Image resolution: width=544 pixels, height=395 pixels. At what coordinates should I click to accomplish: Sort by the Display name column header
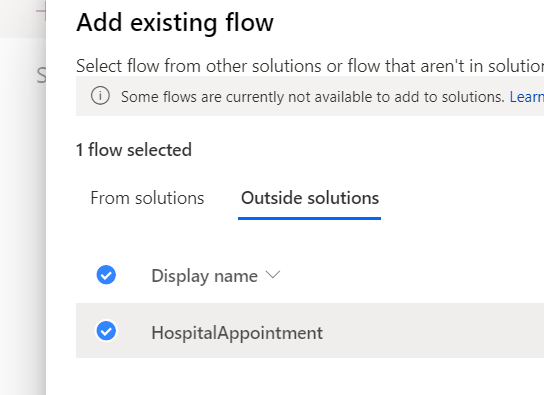coord(204,276)
